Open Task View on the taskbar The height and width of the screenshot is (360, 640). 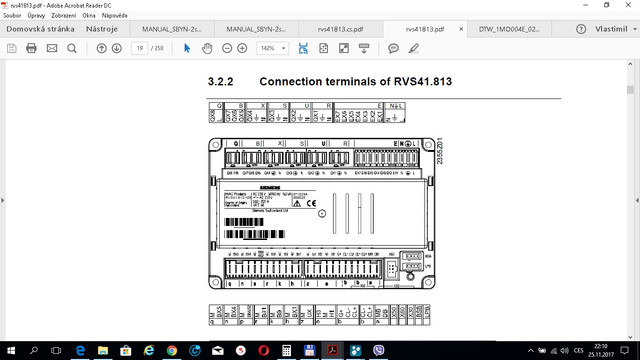(56, 351)
